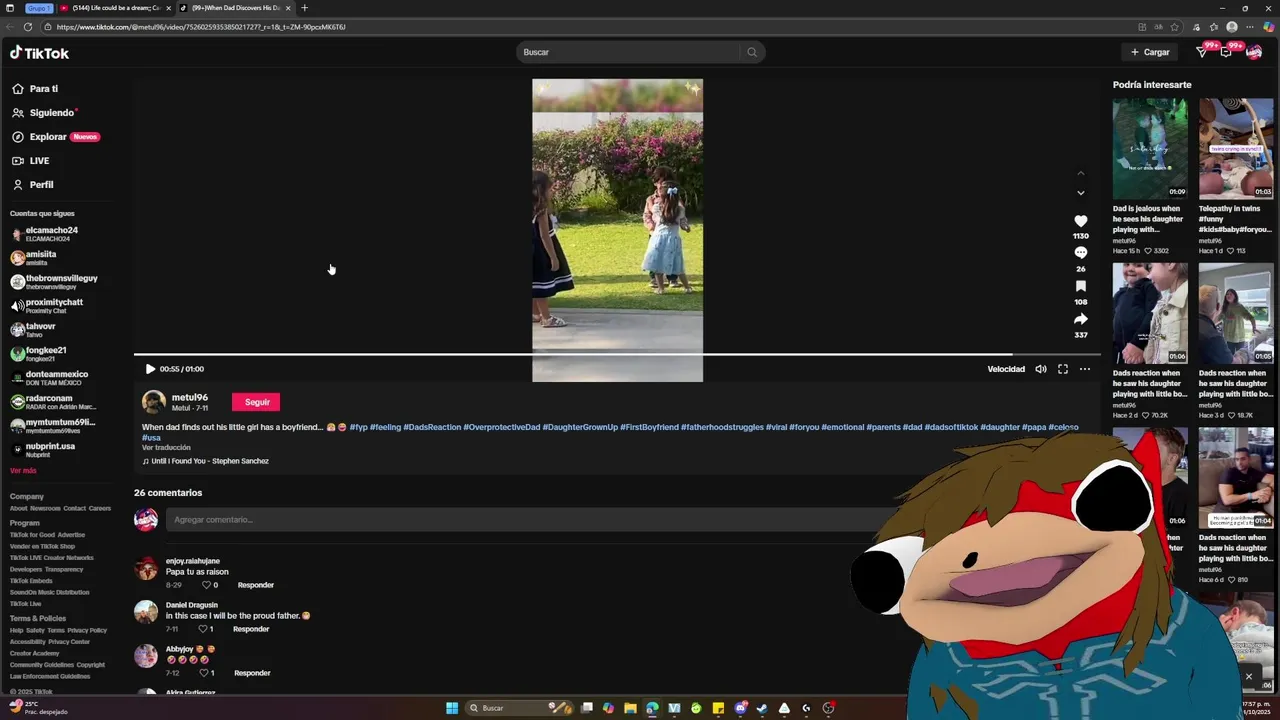
Task: Open File Explorer from the taskbar
Action: coord(630,708)
